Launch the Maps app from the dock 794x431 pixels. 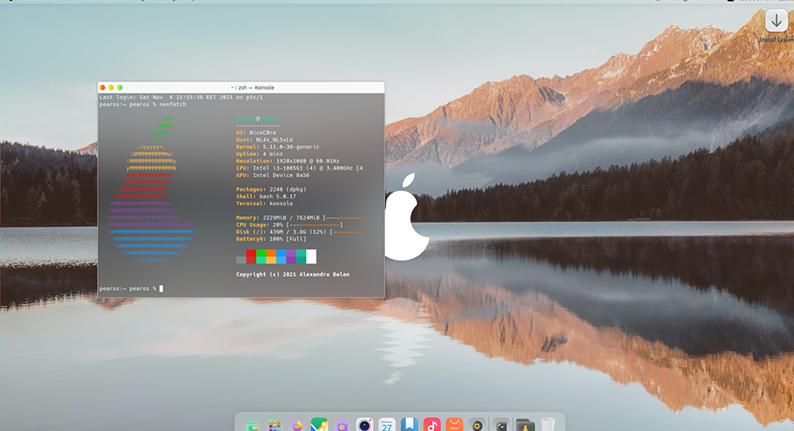319,425
